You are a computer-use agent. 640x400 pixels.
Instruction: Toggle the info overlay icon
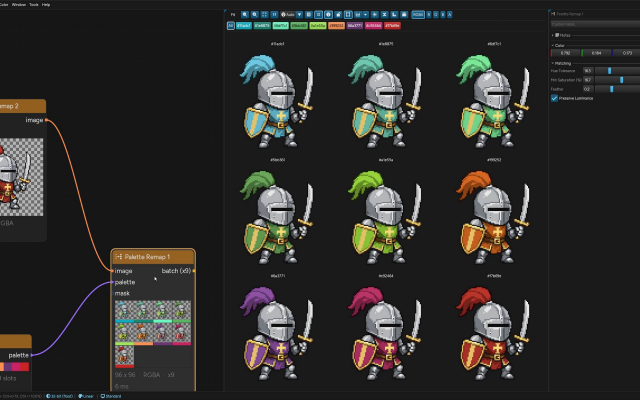[x=329, y=15]
